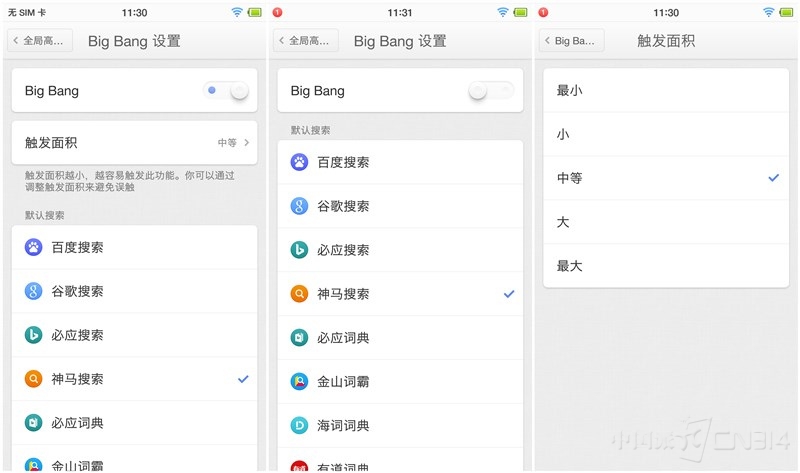Open 触发面积 setting showing 中等
Screen dimensions: 800x473
134,143
